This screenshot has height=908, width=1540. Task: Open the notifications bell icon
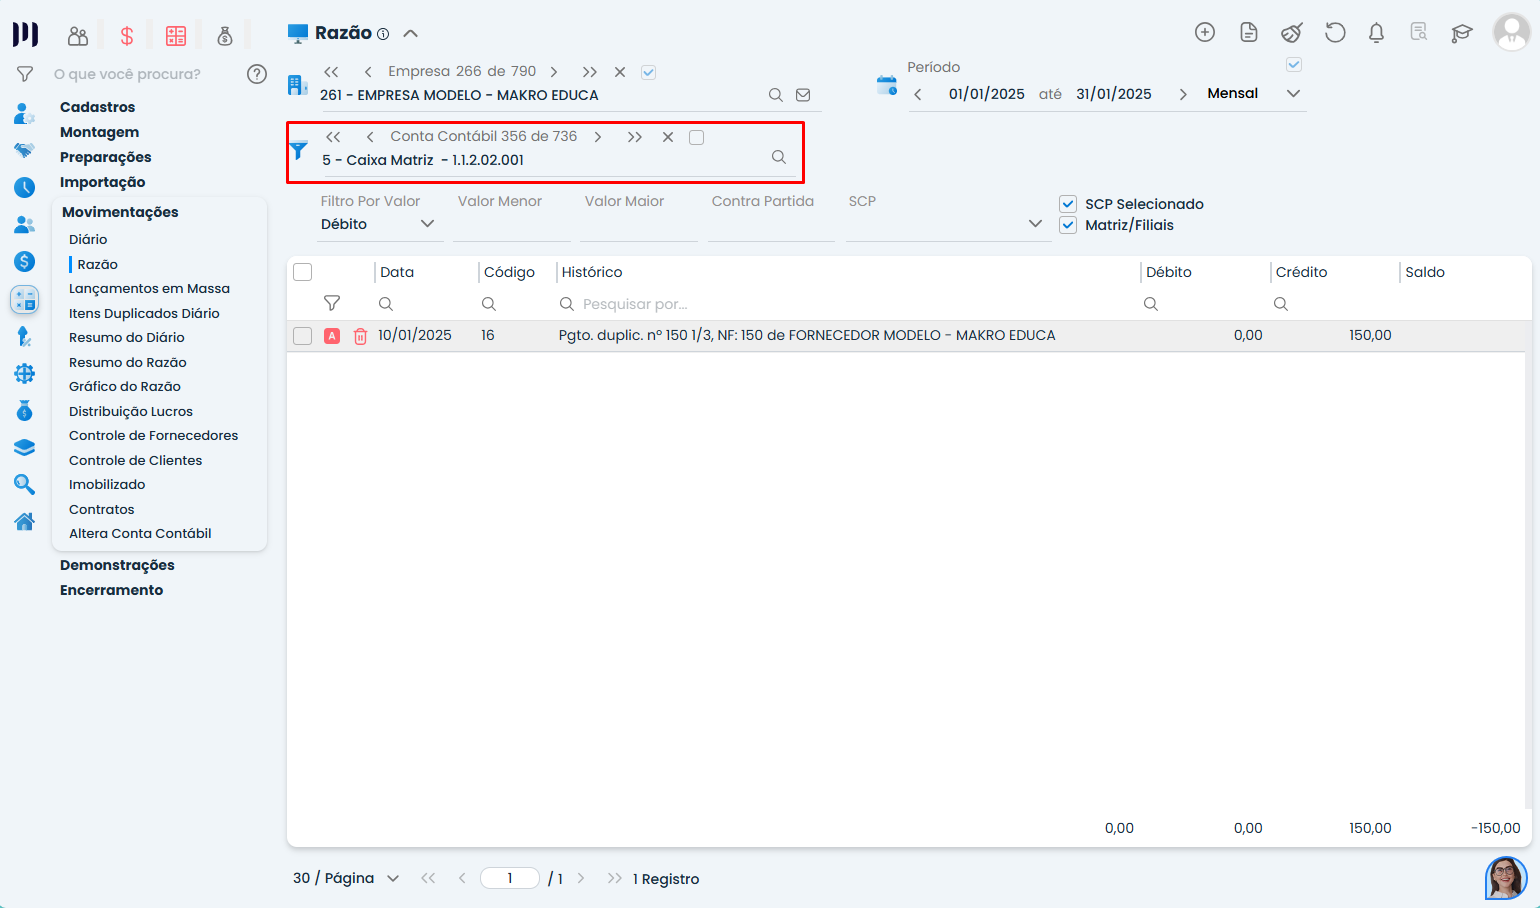point(1376,33)
